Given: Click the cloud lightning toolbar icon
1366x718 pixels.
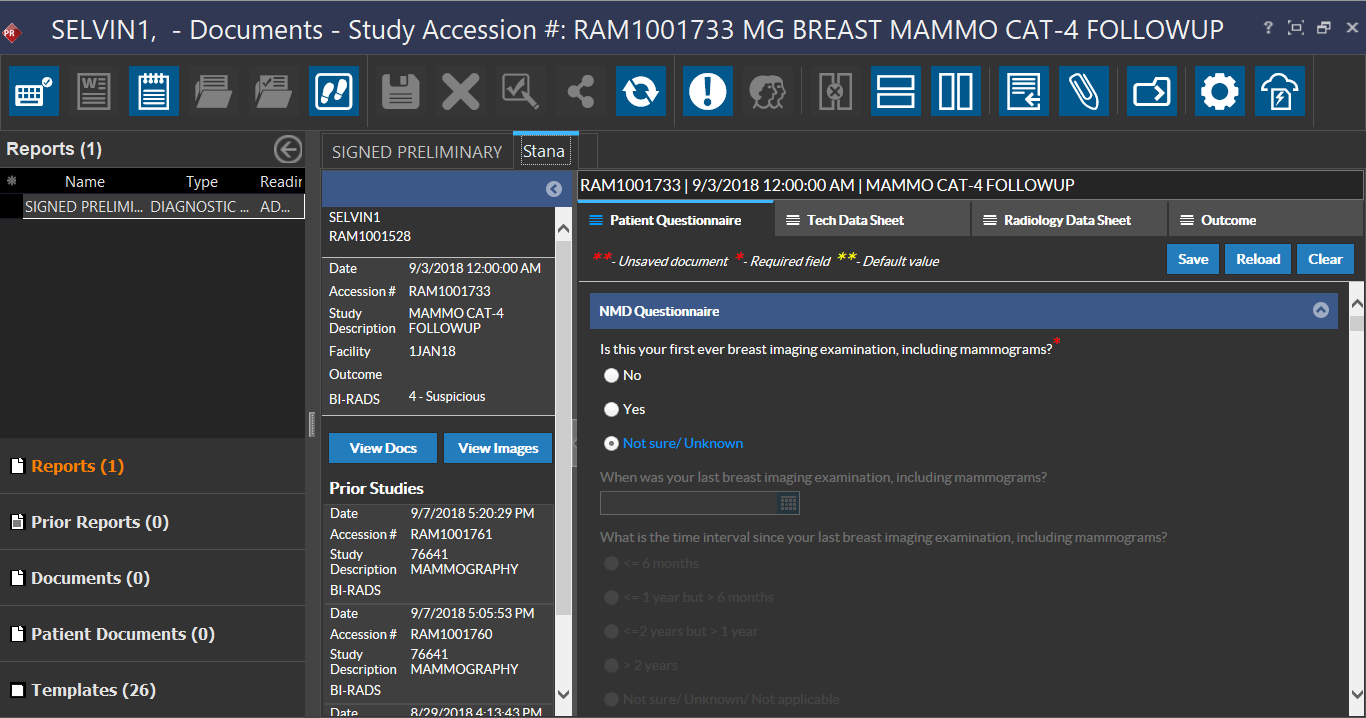Looking at the screenshot, I should [1280, 91].
